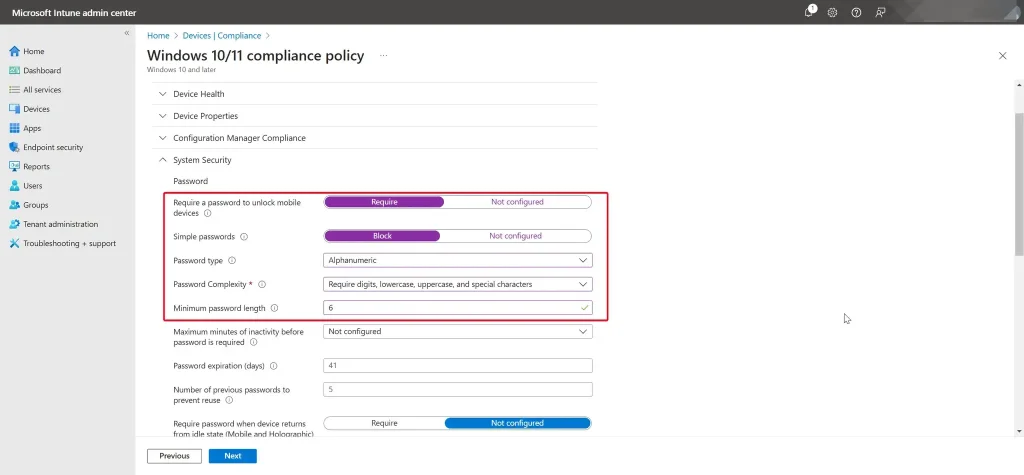The height and width of the screenshot is (475, 1024).
Task: Open the settings gear icon
Action: 832,12
